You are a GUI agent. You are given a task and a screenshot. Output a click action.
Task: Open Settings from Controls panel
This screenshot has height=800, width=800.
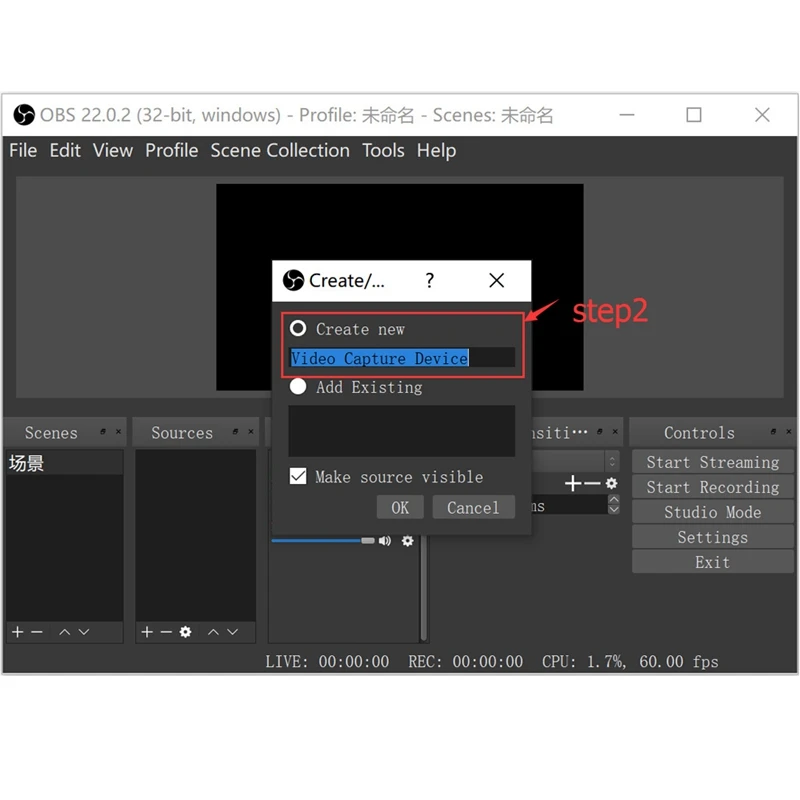click(x=712, y=537)
